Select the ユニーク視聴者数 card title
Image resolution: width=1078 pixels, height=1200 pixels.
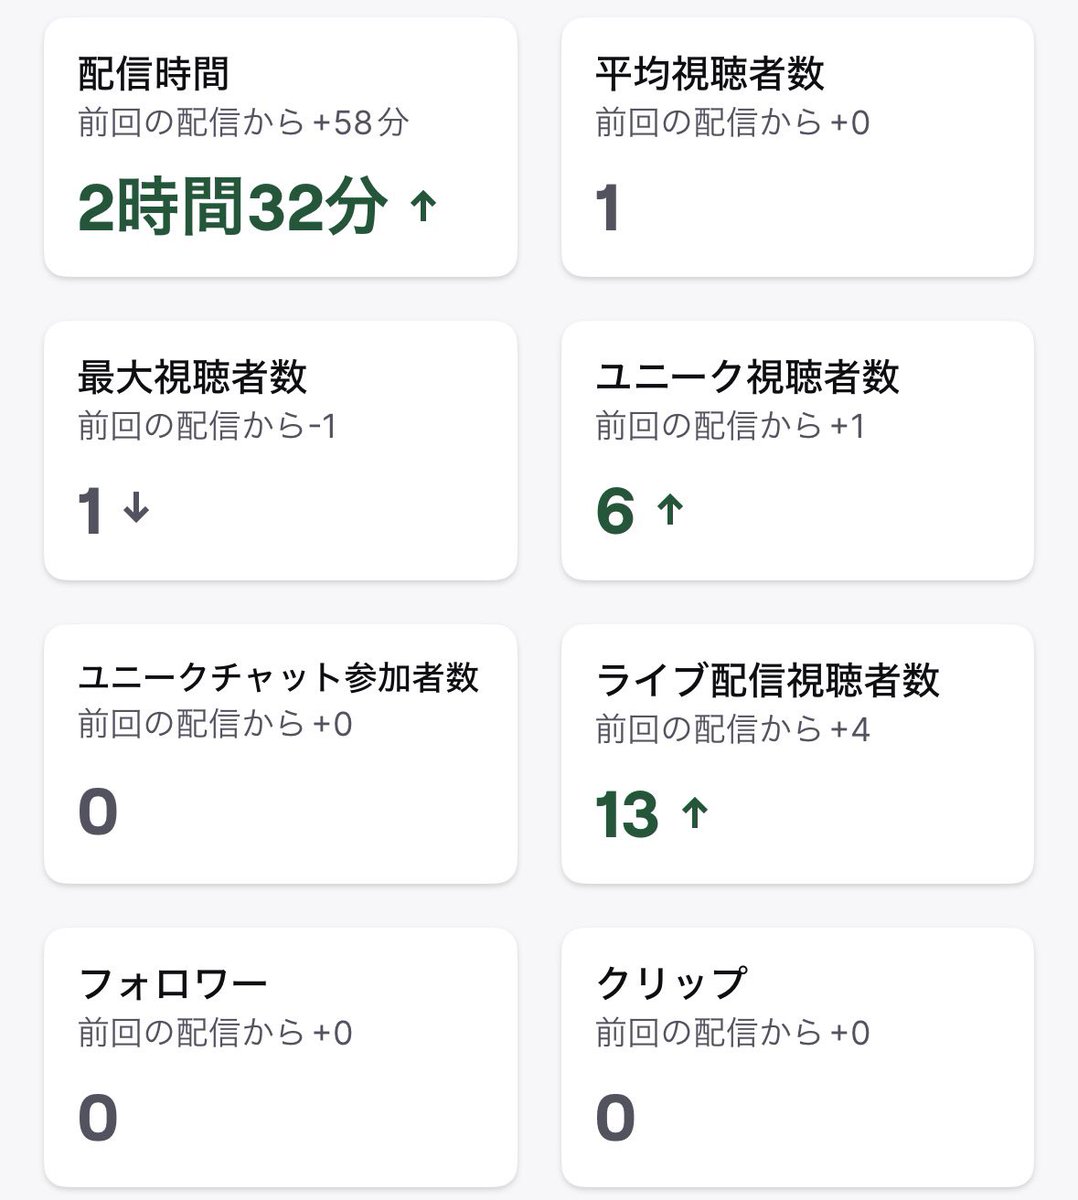(747, 378)
